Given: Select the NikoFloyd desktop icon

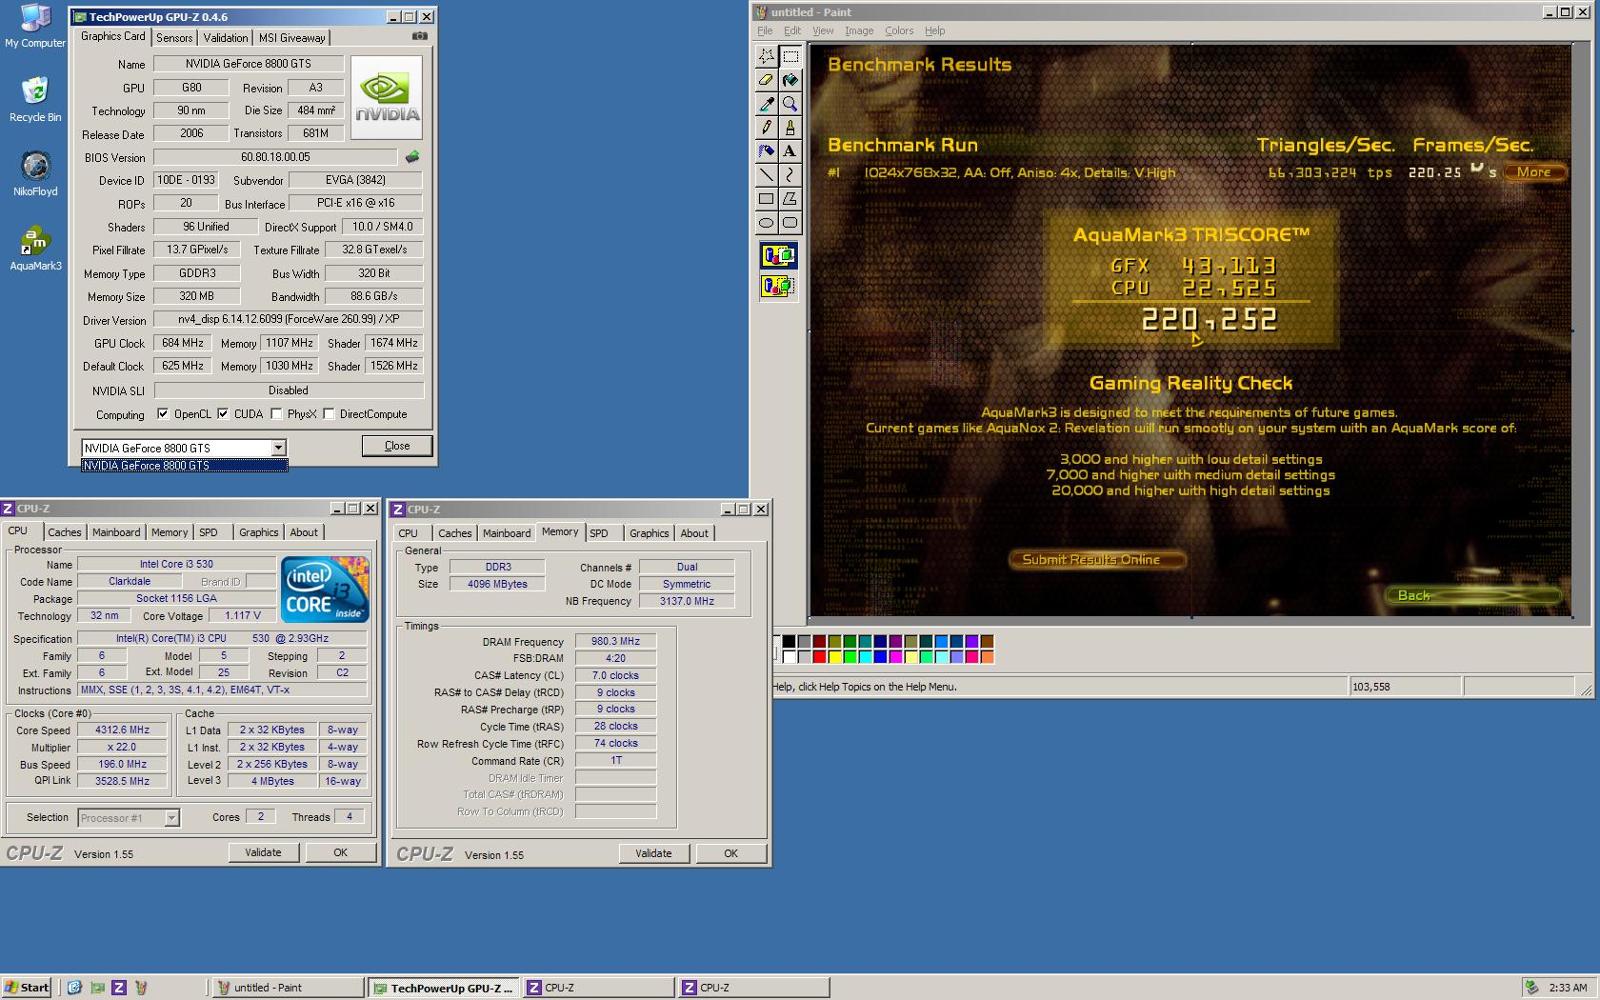Looking at the screenshot, I should [35, 173].
